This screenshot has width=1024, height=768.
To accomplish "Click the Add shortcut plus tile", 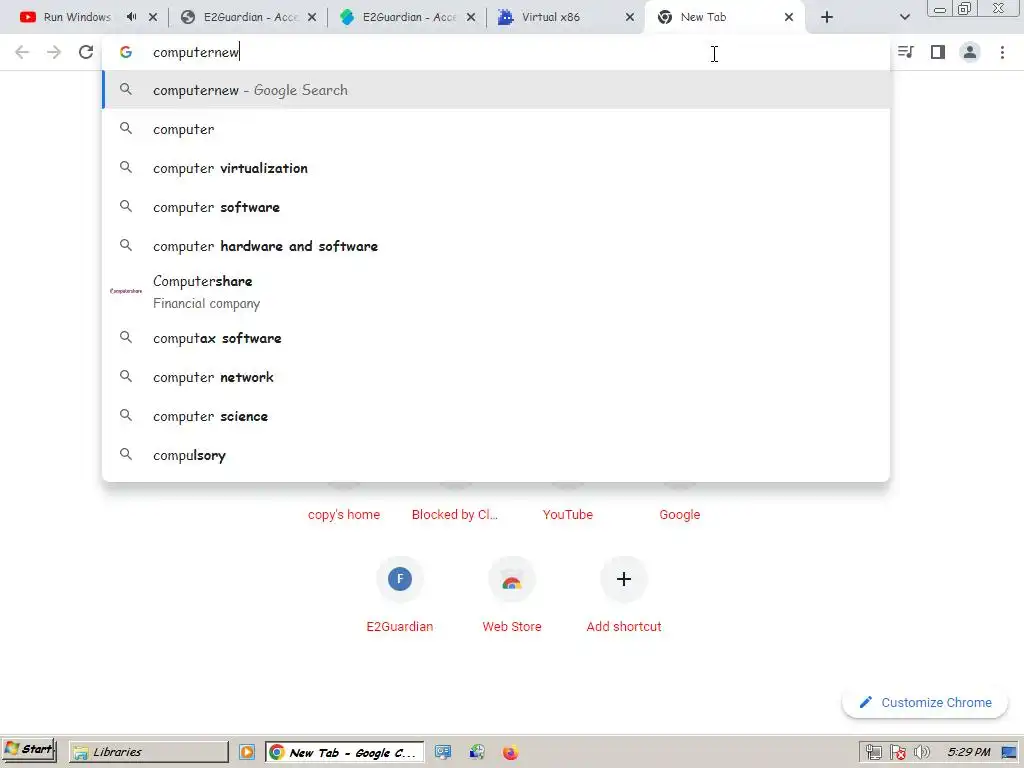I will [x=624, y=594].
